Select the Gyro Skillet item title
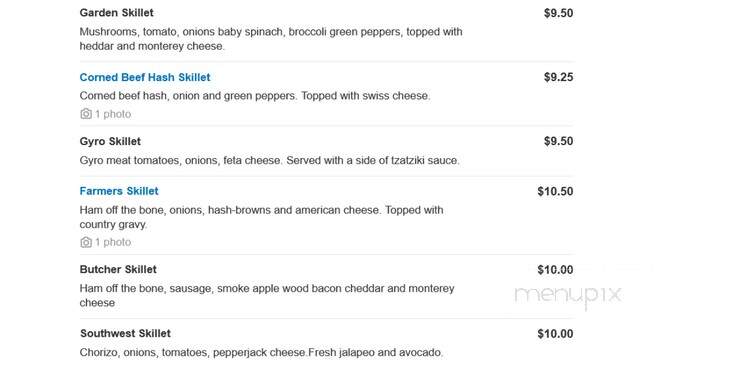747x377 pixels. pyautogui.click(x=110, y=142)
